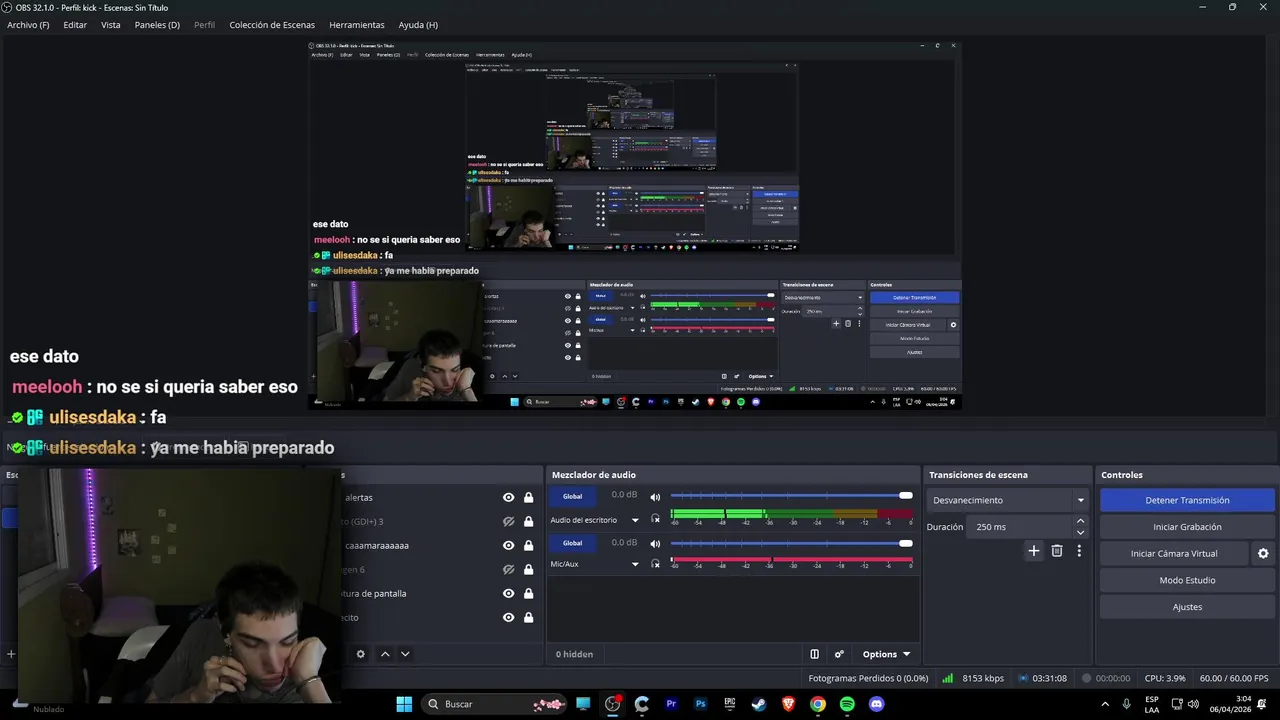This screenshot has width=1280, height=720.
Task: Show hidden tray icons chevron
Action: click(x=1106, y=704)
